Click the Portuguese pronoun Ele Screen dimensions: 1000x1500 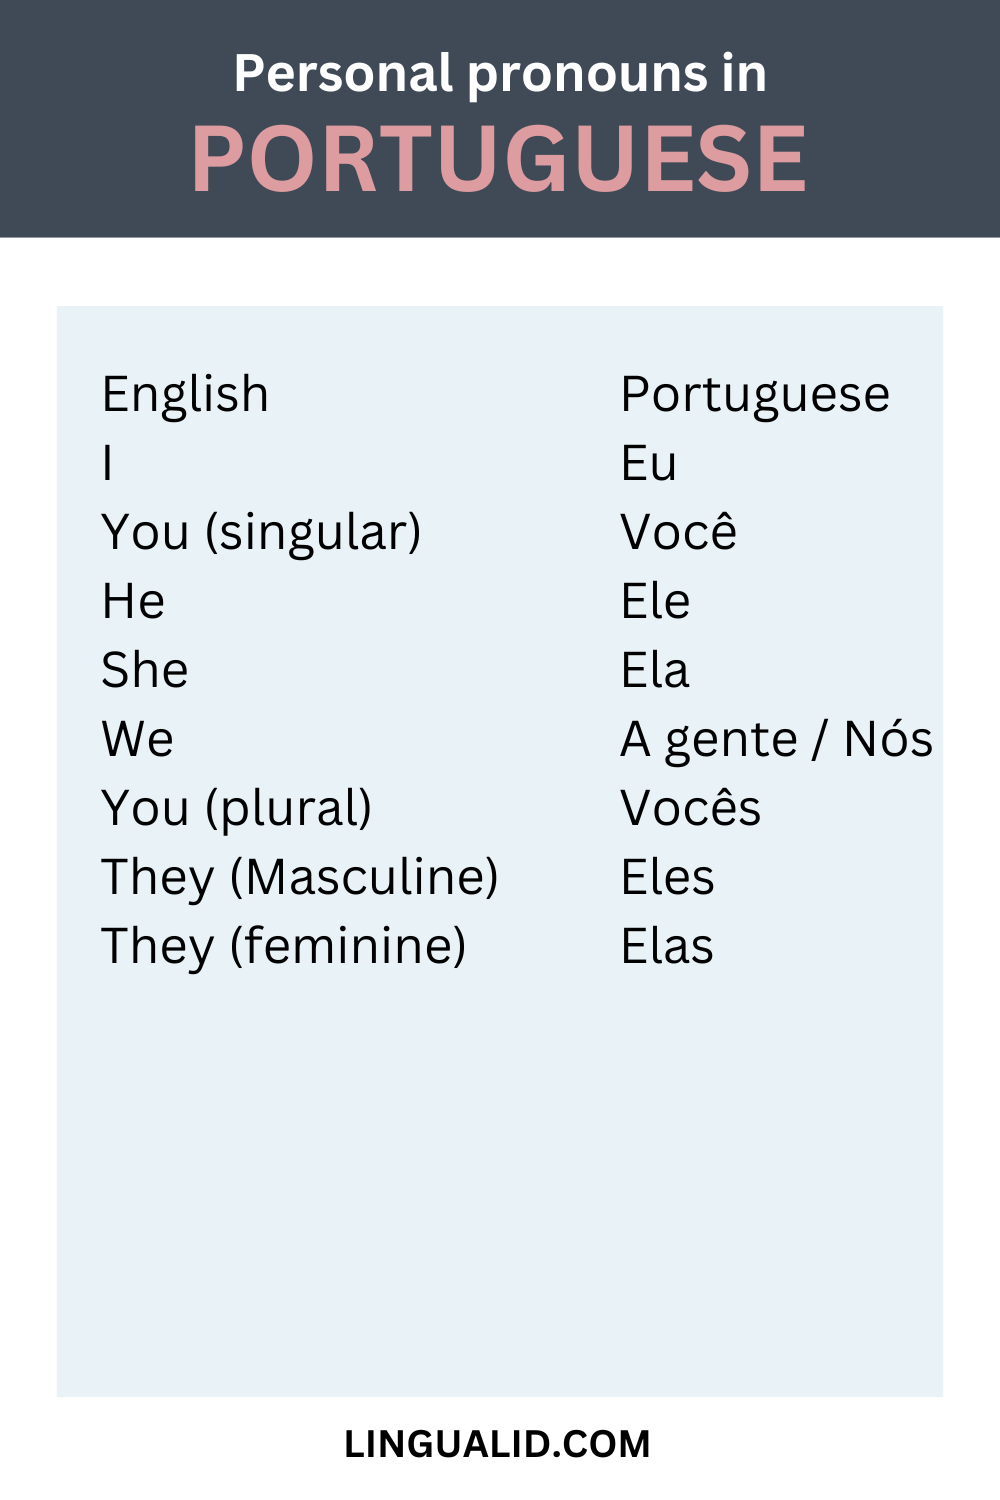[x=656, y=601]
